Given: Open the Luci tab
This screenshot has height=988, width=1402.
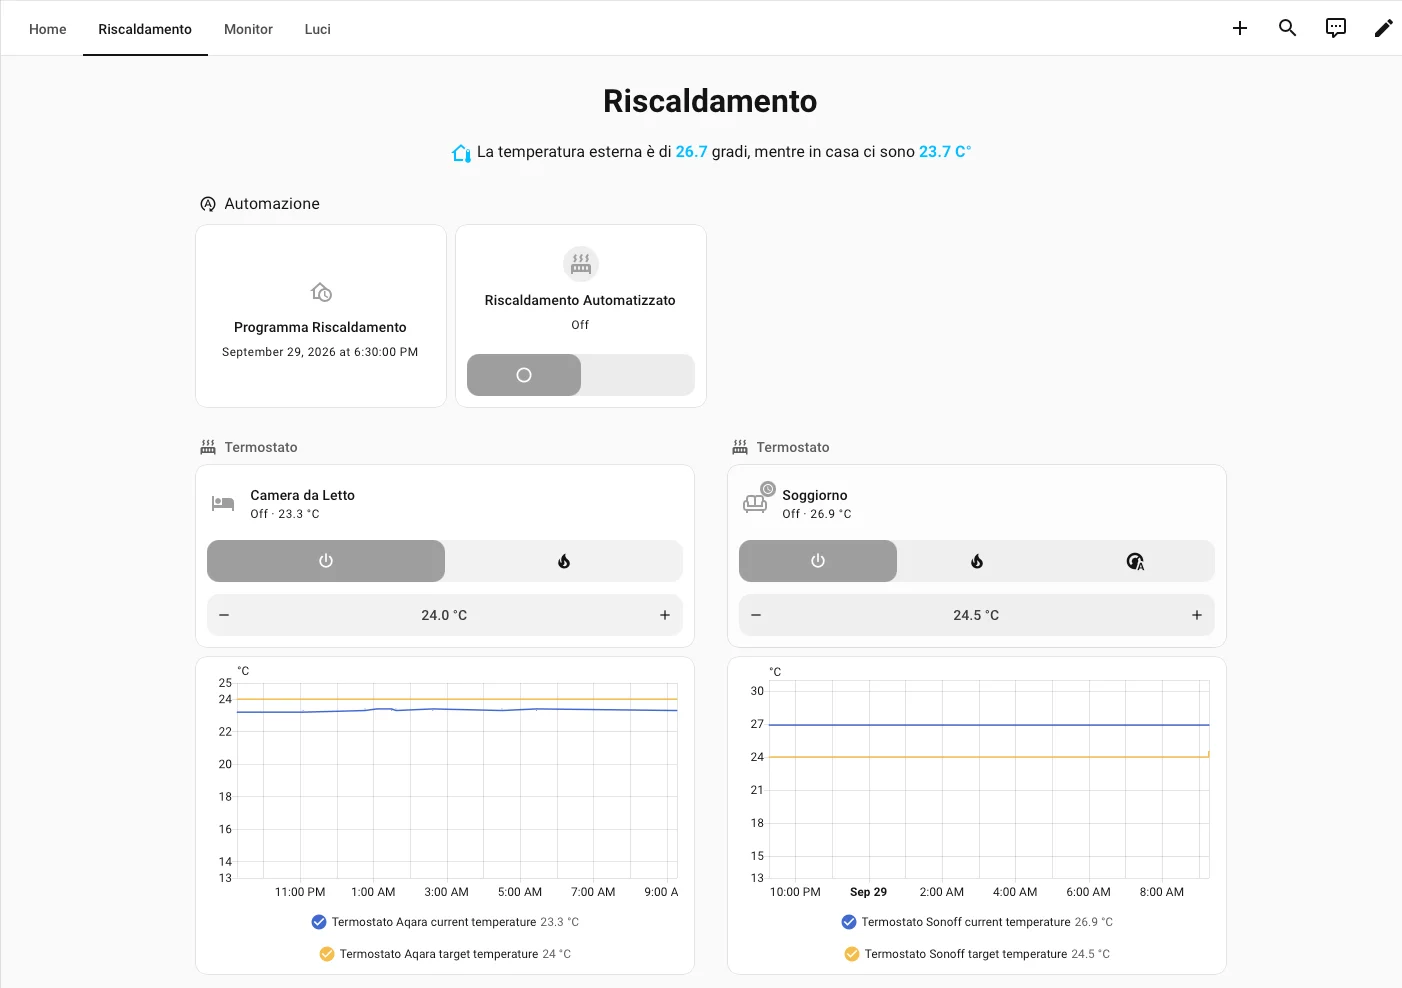Looking at the screenshot, I should [x=318, y=29].
